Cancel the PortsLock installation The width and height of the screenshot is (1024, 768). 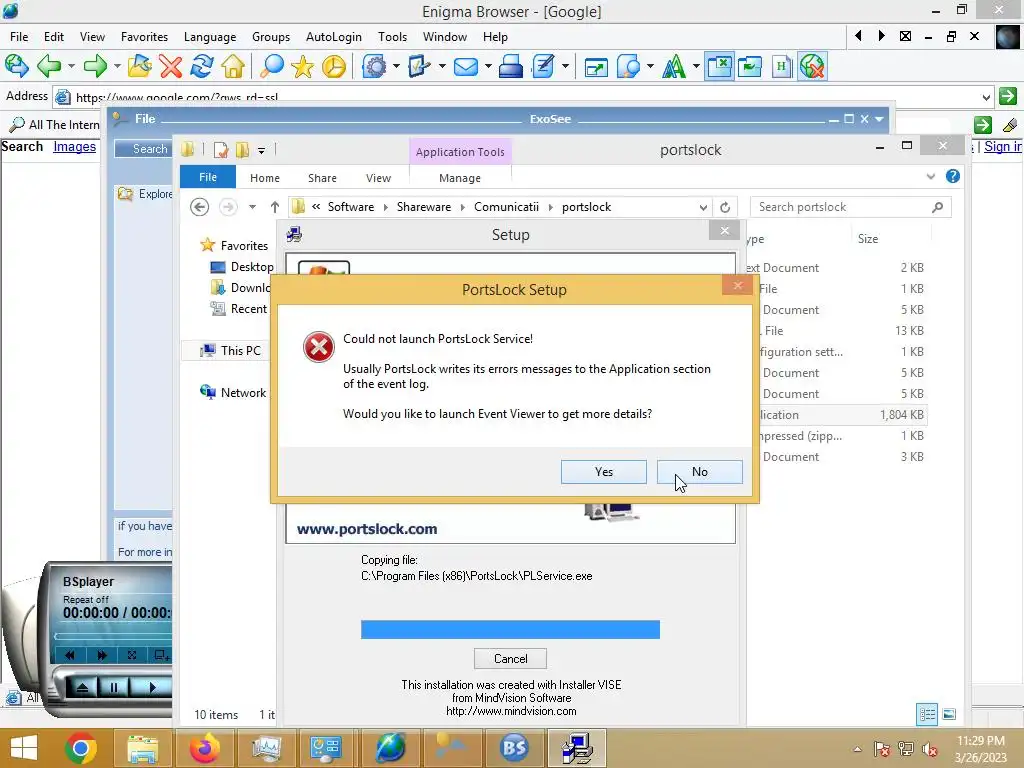[x=510, y=658]
